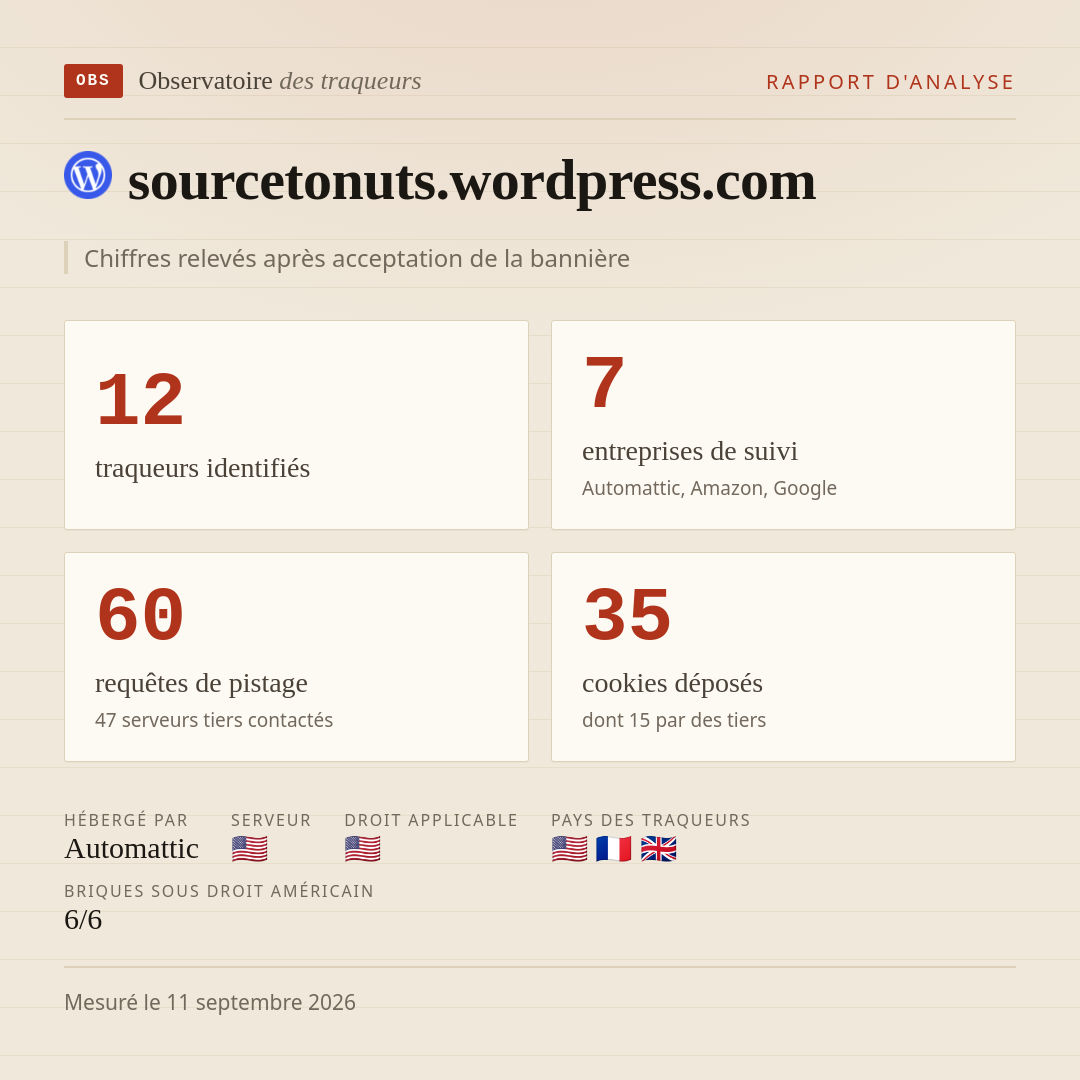Click the 7 companies count
The height and width of the screenshot is (1080, 1080).
click(604, 383)
